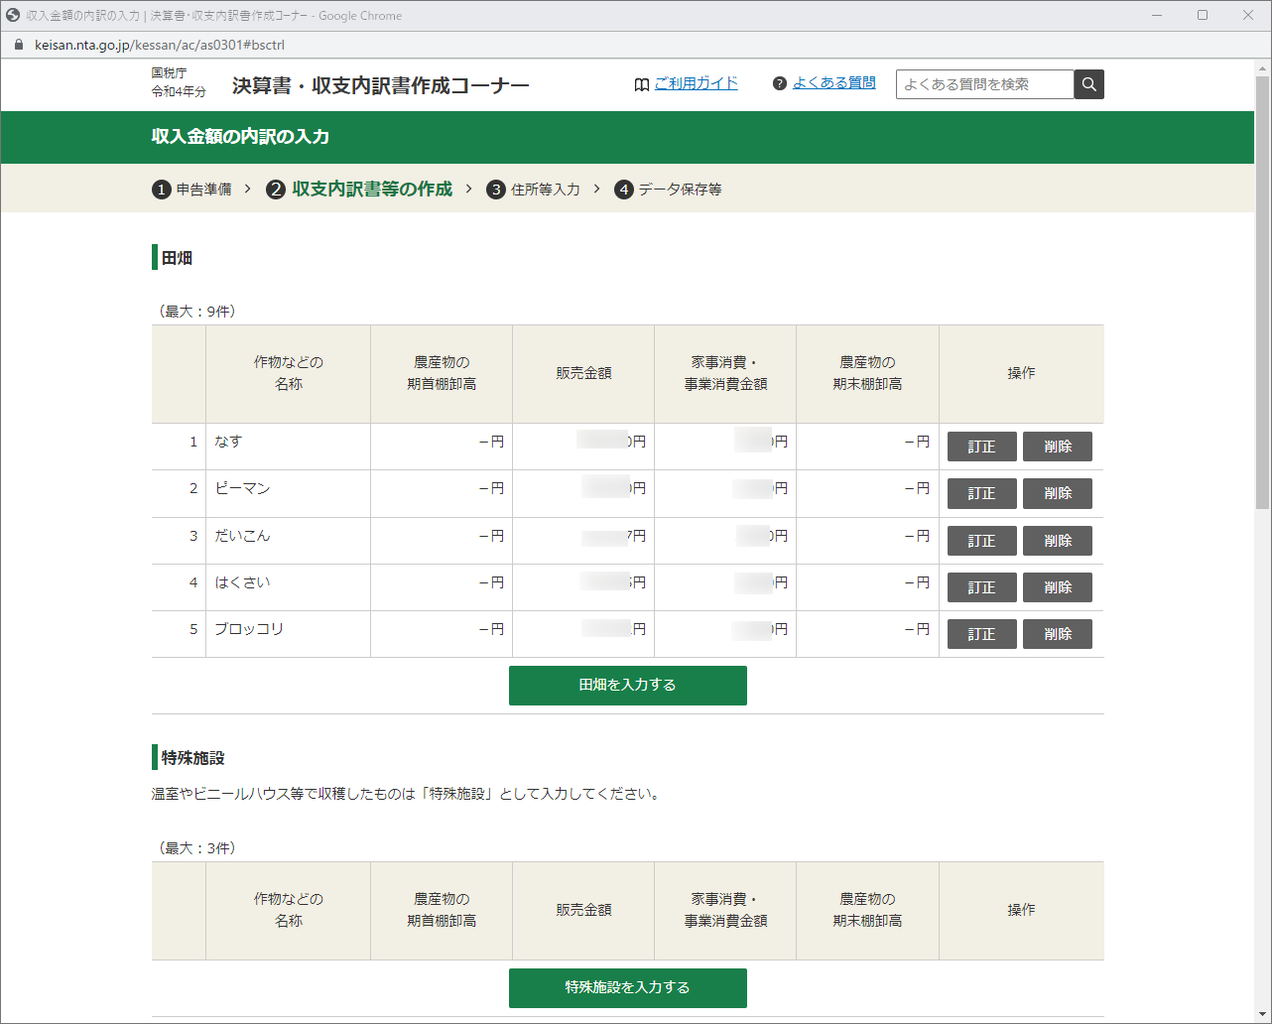This screenshot has height=1024, width=1272.
Task: Select step 2 収支内訳書等の作成
Action: coord(359,189)
